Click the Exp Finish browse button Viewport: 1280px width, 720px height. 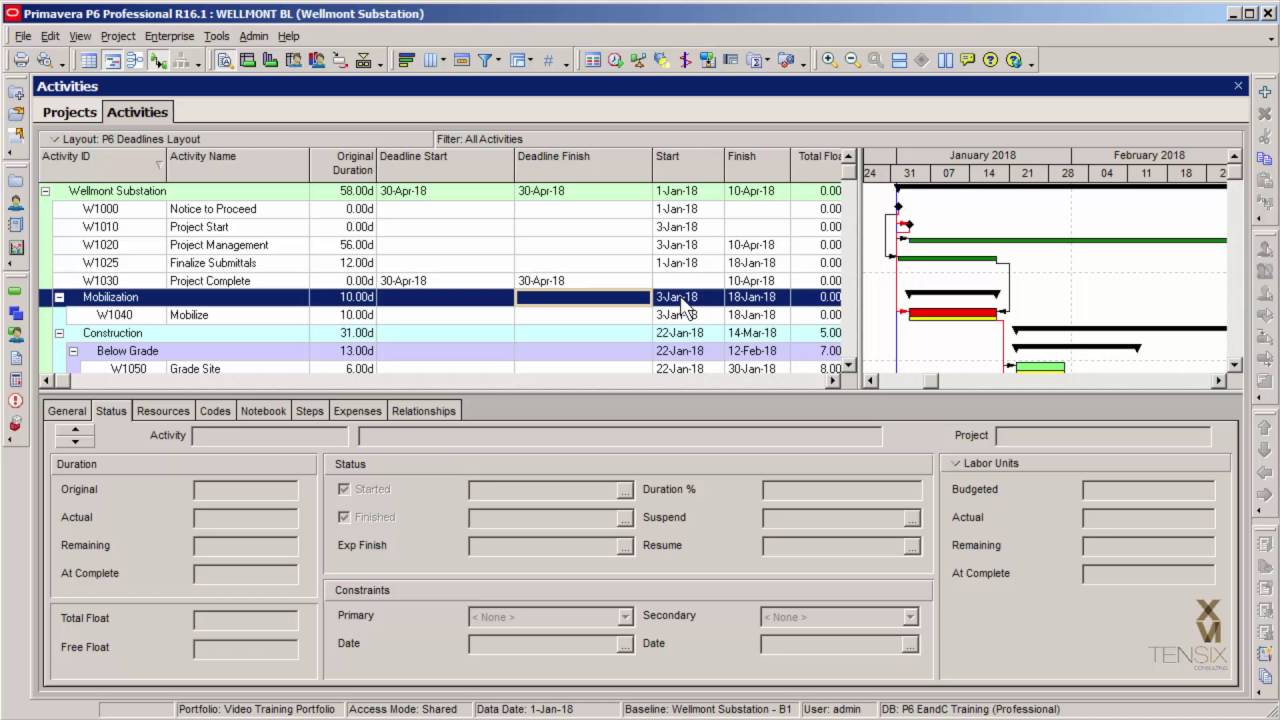coord(625,546)
